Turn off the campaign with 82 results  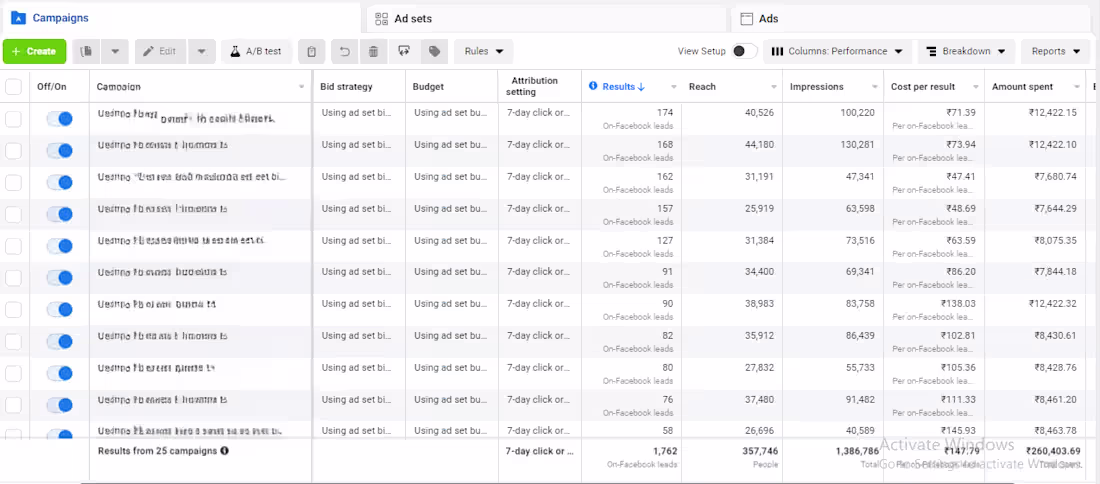tap(60, 342)
